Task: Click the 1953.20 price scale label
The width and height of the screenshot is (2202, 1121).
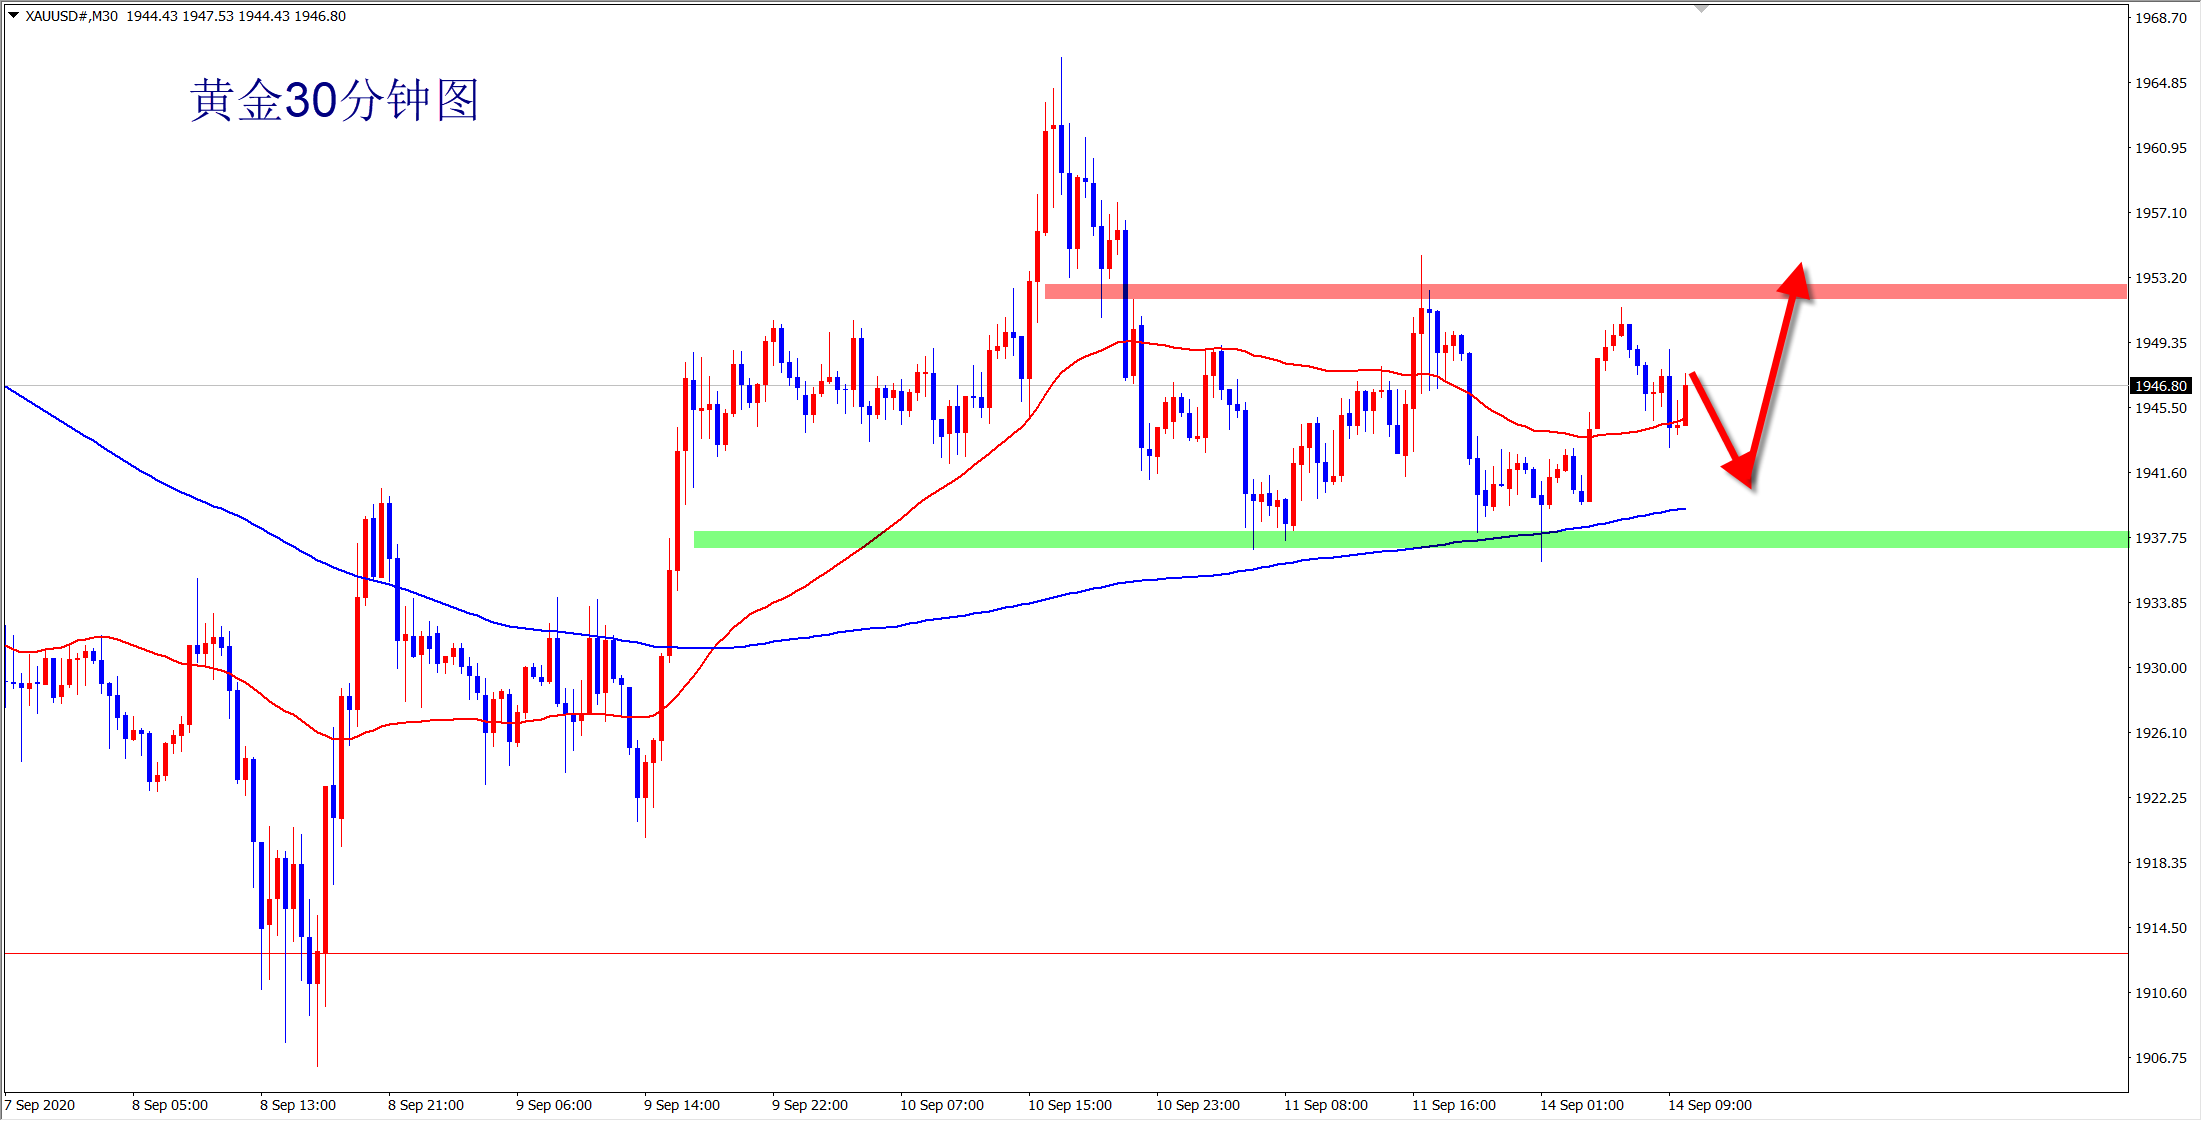Action: click(2160, 278)
